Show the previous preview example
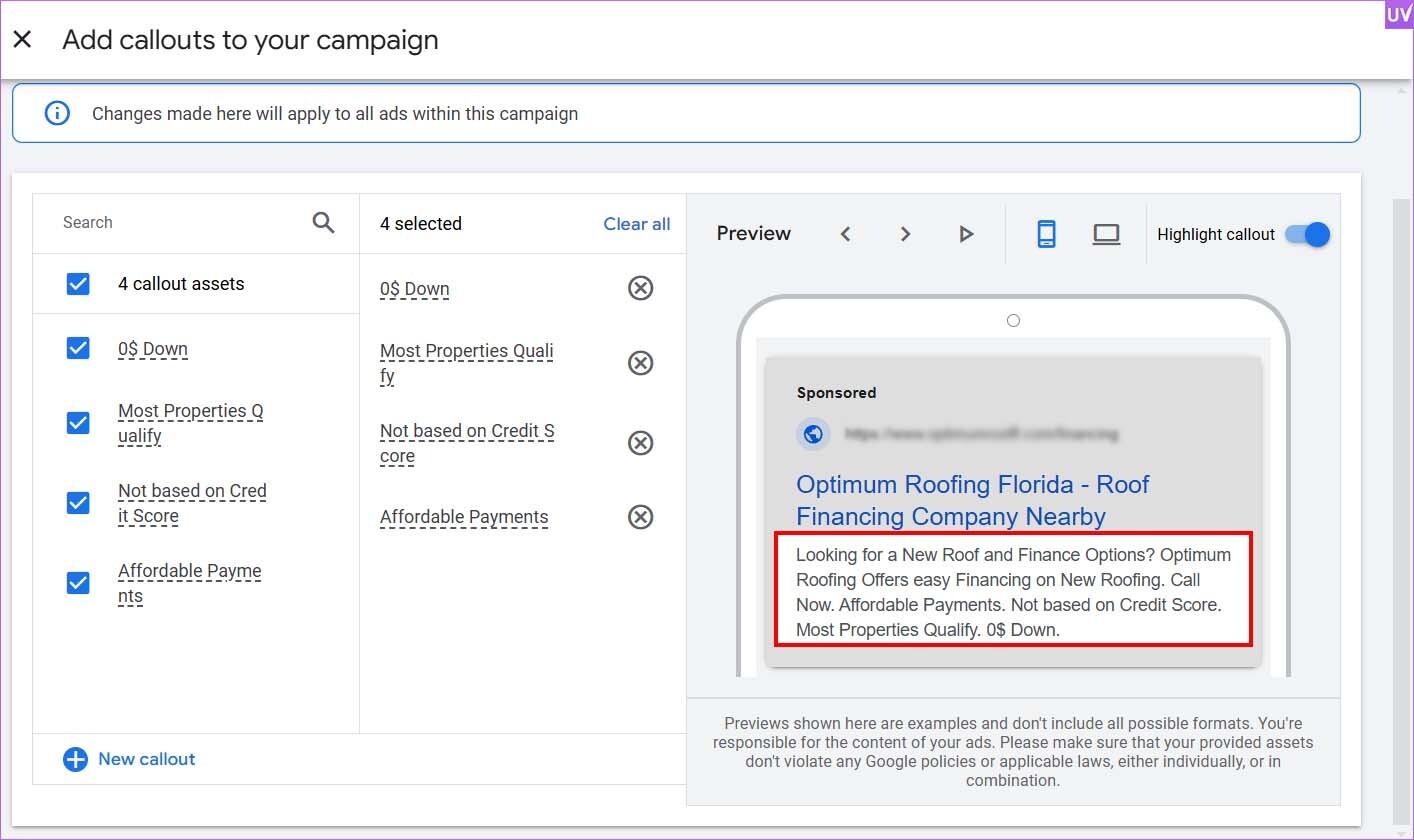Viewport: 1414px width, 840px height. click(x=845, y=234)
